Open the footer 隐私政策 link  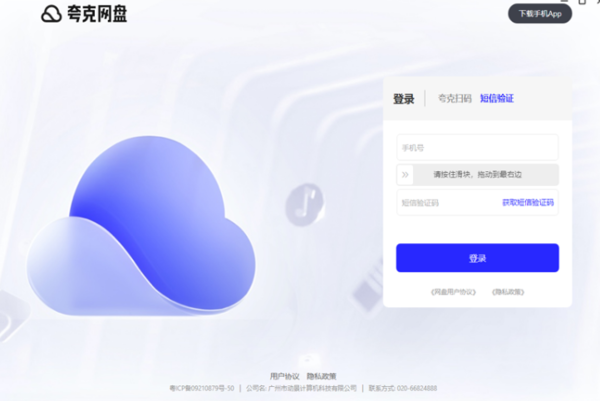pyautogui.click(x=321, y=376)
